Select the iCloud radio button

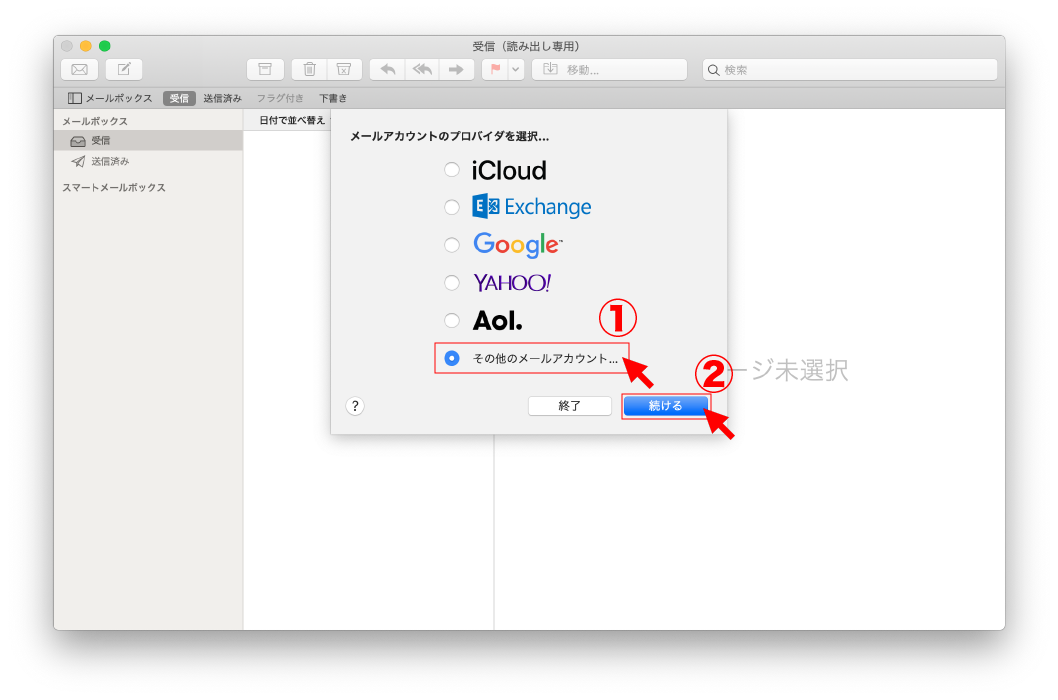(x=452, y=170)
